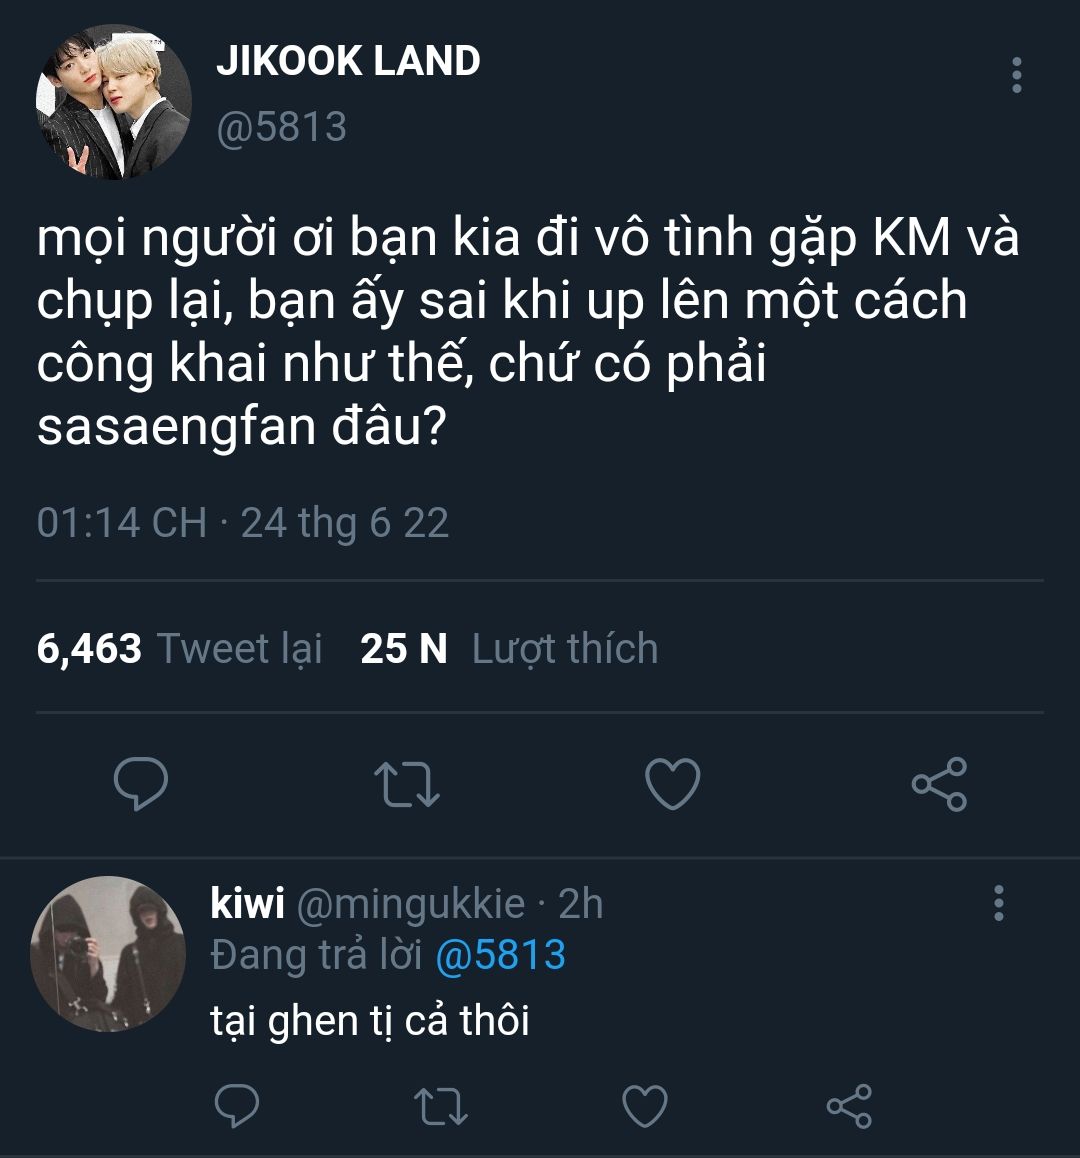The image size is (1080, 1158).
Task: Open kiwi's profile avatar
Action: [x=108, y=953]
